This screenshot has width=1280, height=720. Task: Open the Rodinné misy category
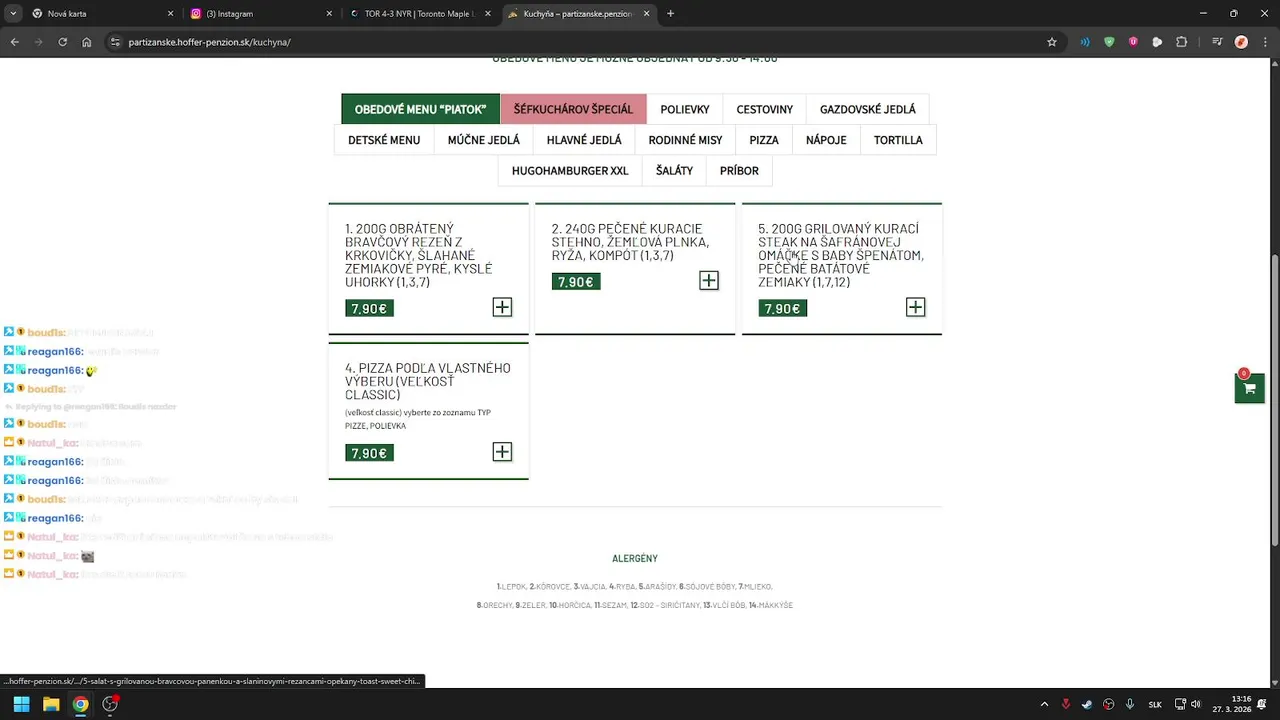(x=685, y=140)
